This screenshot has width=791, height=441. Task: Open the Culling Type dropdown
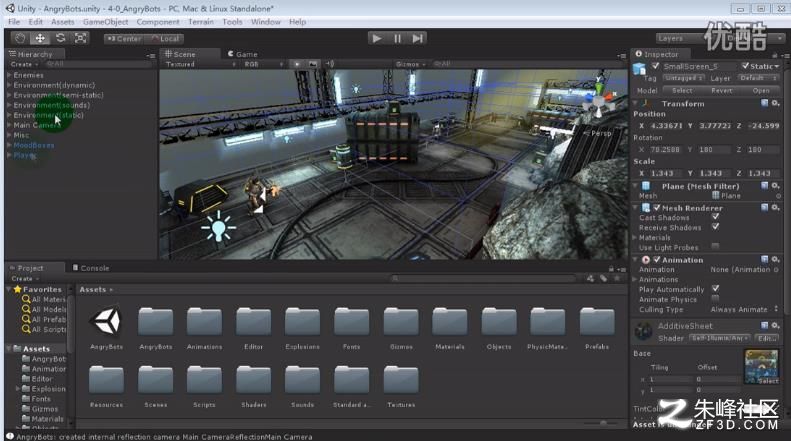(x=744, y=309)
